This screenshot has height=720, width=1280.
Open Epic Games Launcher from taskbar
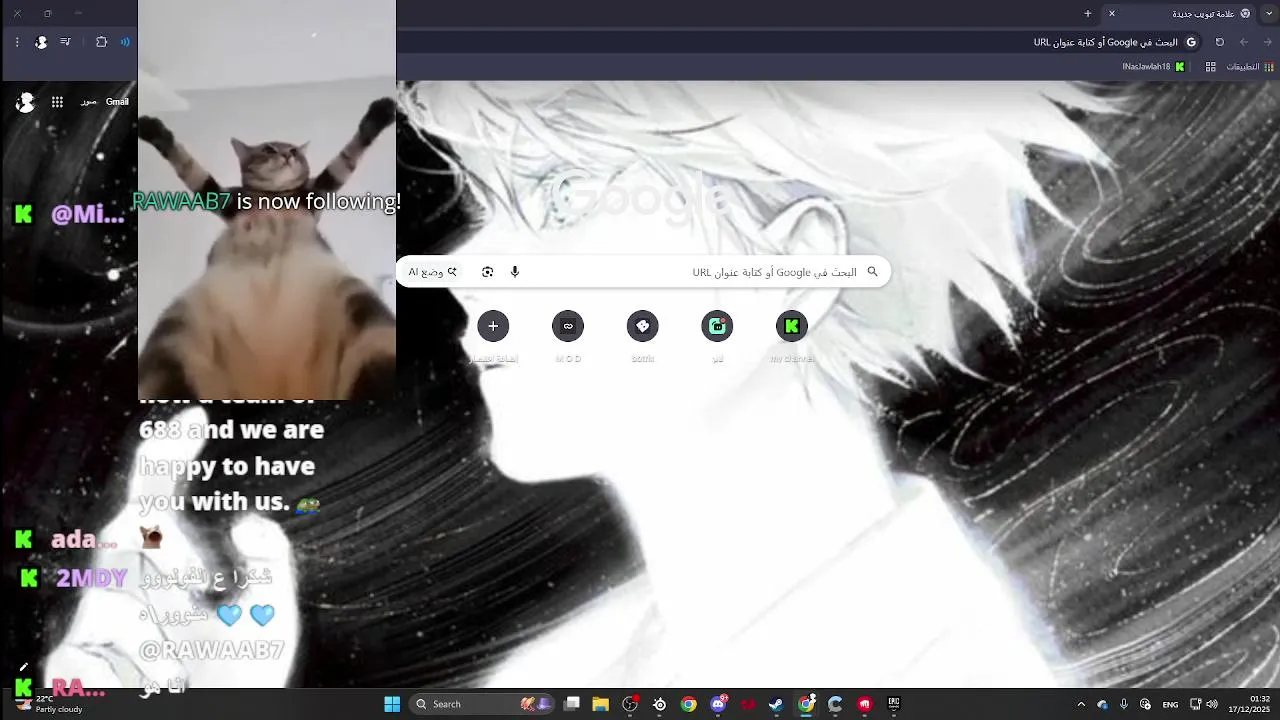(x=894, y=704)
